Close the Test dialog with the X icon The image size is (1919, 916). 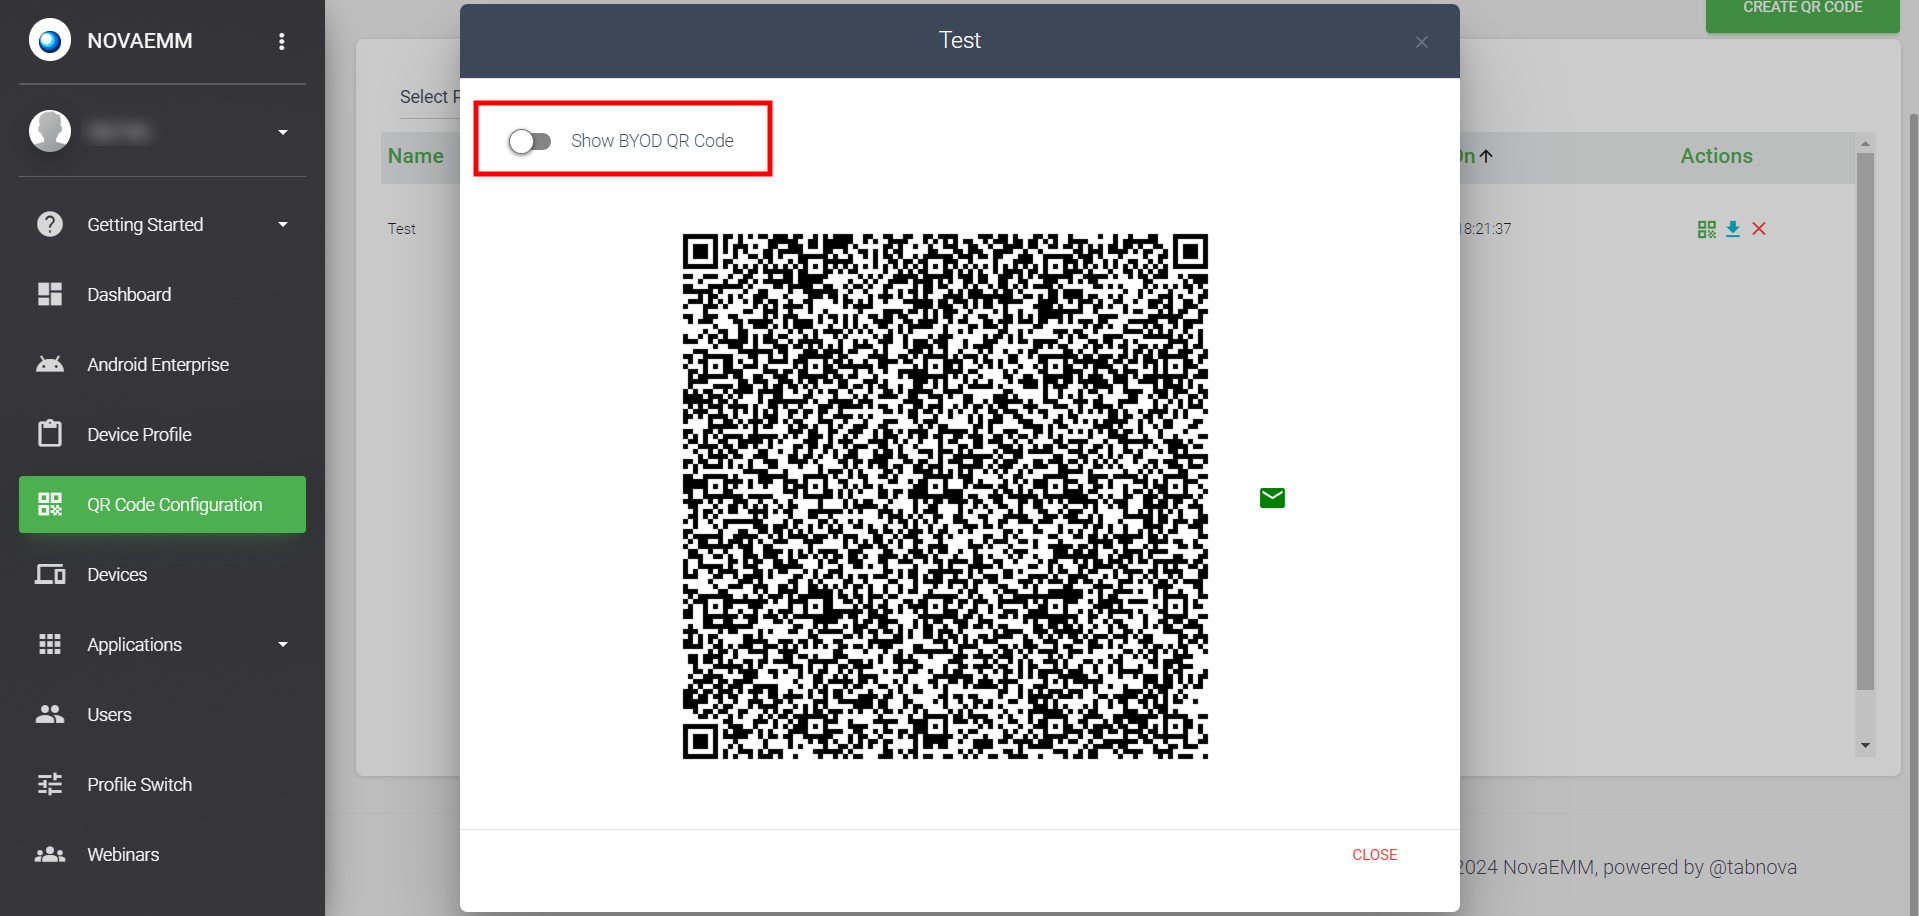click(x=1421, y=42)
